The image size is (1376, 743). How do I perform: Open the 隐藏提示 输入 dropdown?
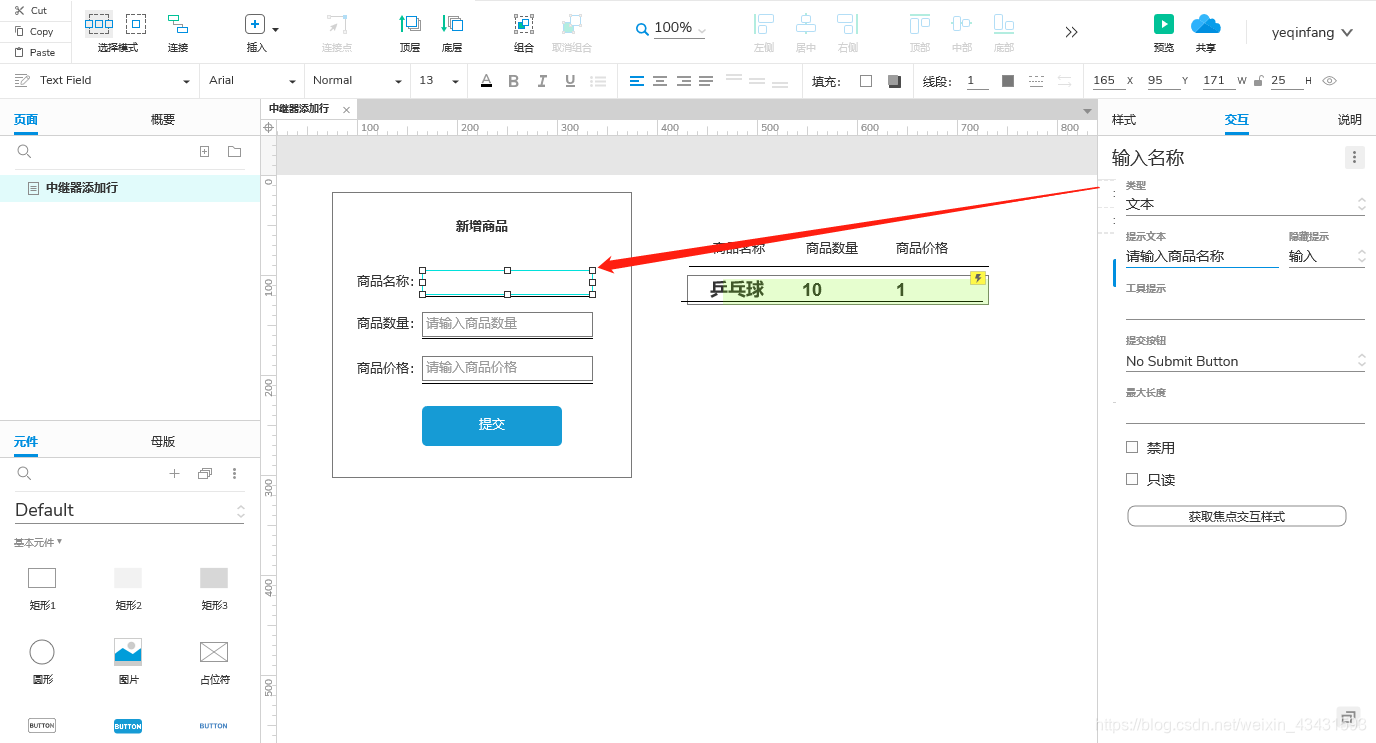tap(1327, 257)
